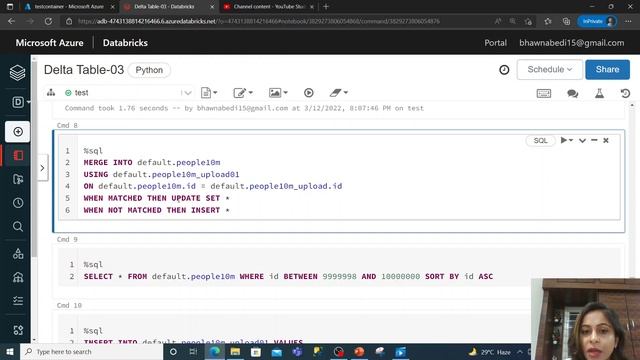Image resolution: width=640 pixels, height=360 pixels.
Task: Open the Comments speech bubble icon
Action: (572, 93)
